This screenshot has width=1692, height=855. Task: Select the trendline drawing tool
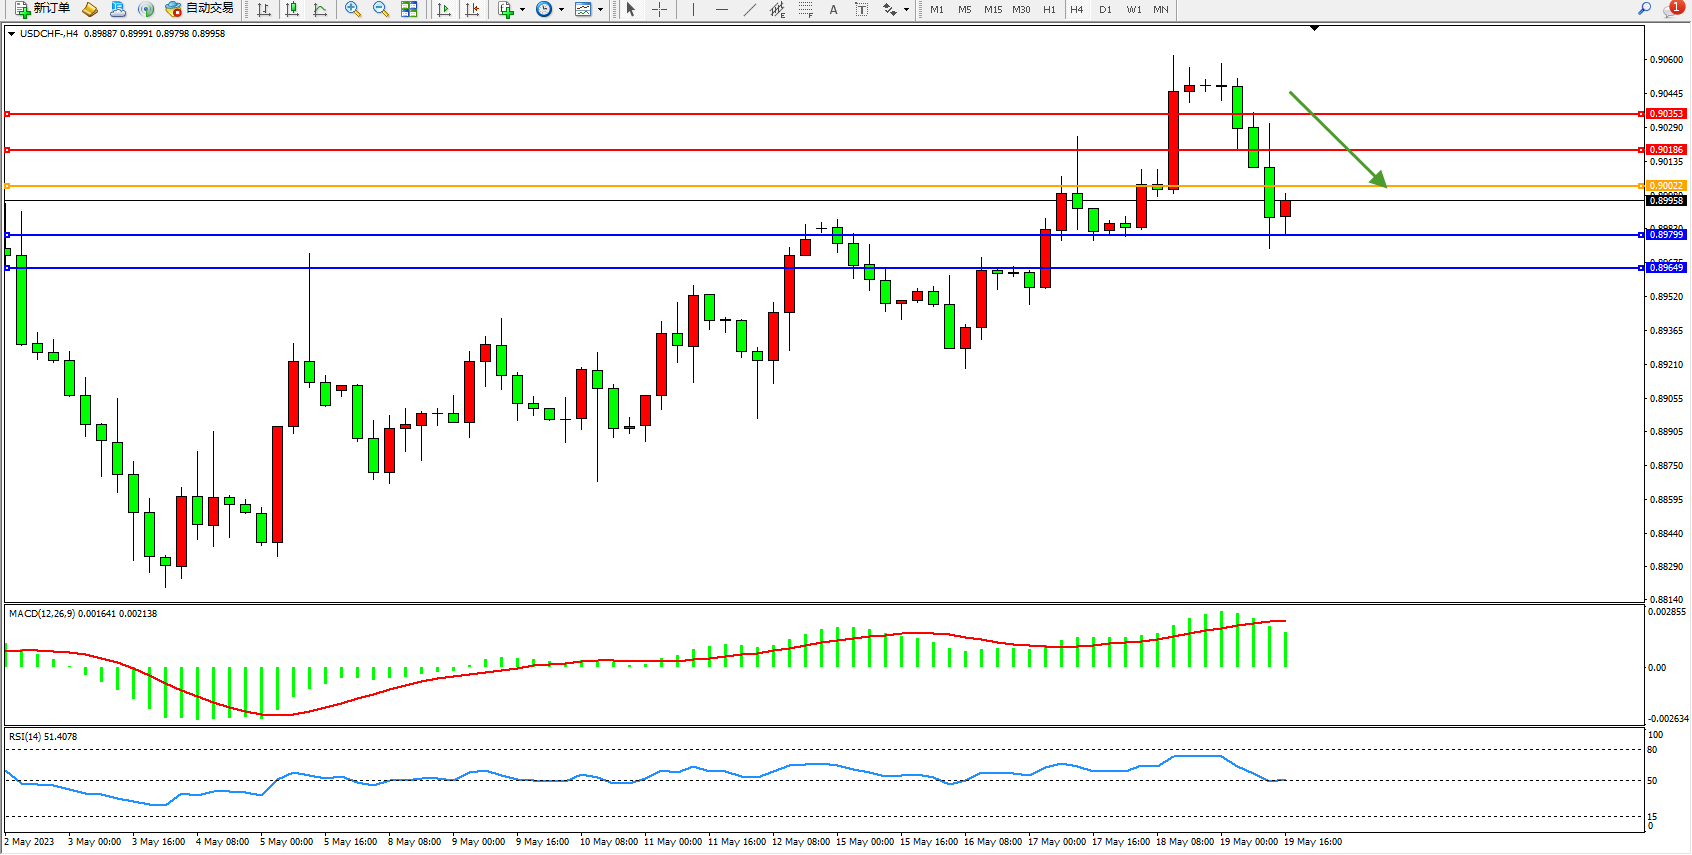click(749, 9)
